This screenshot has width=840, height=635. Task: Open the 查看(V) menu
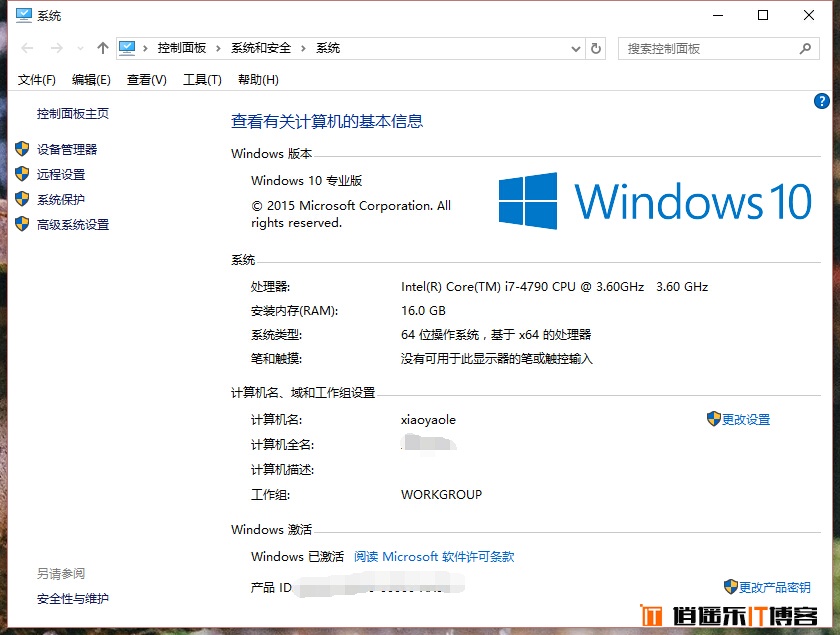point(147,80)
